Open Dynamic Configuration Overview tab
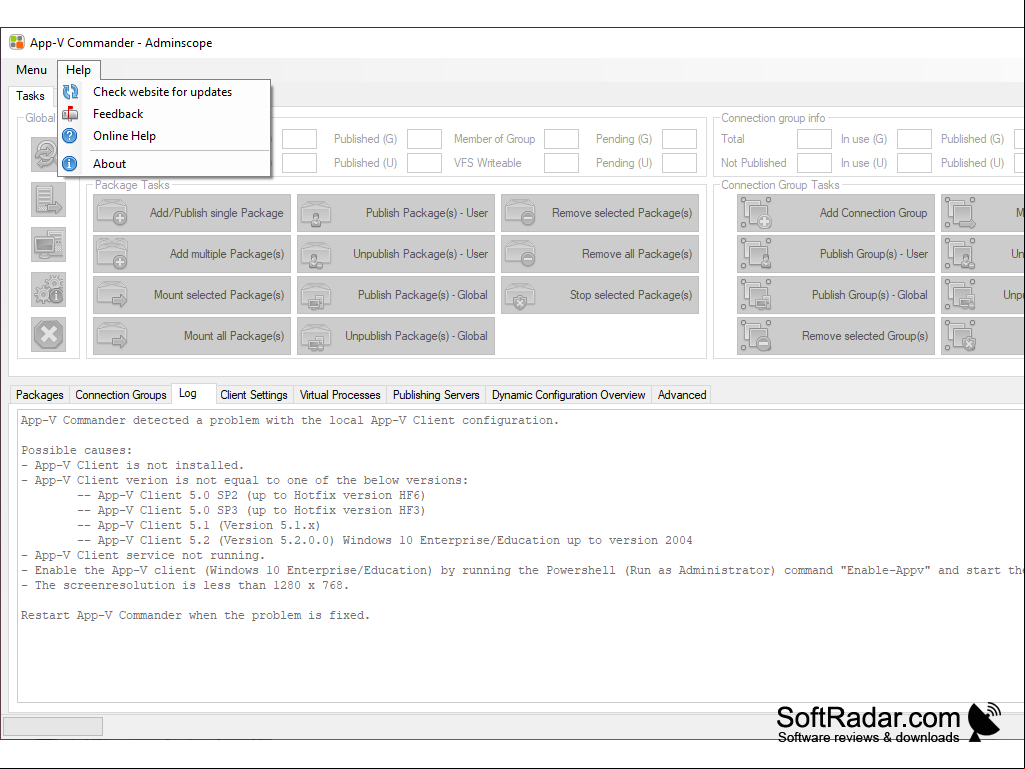The image size is (1025, 769). [569, 395]
